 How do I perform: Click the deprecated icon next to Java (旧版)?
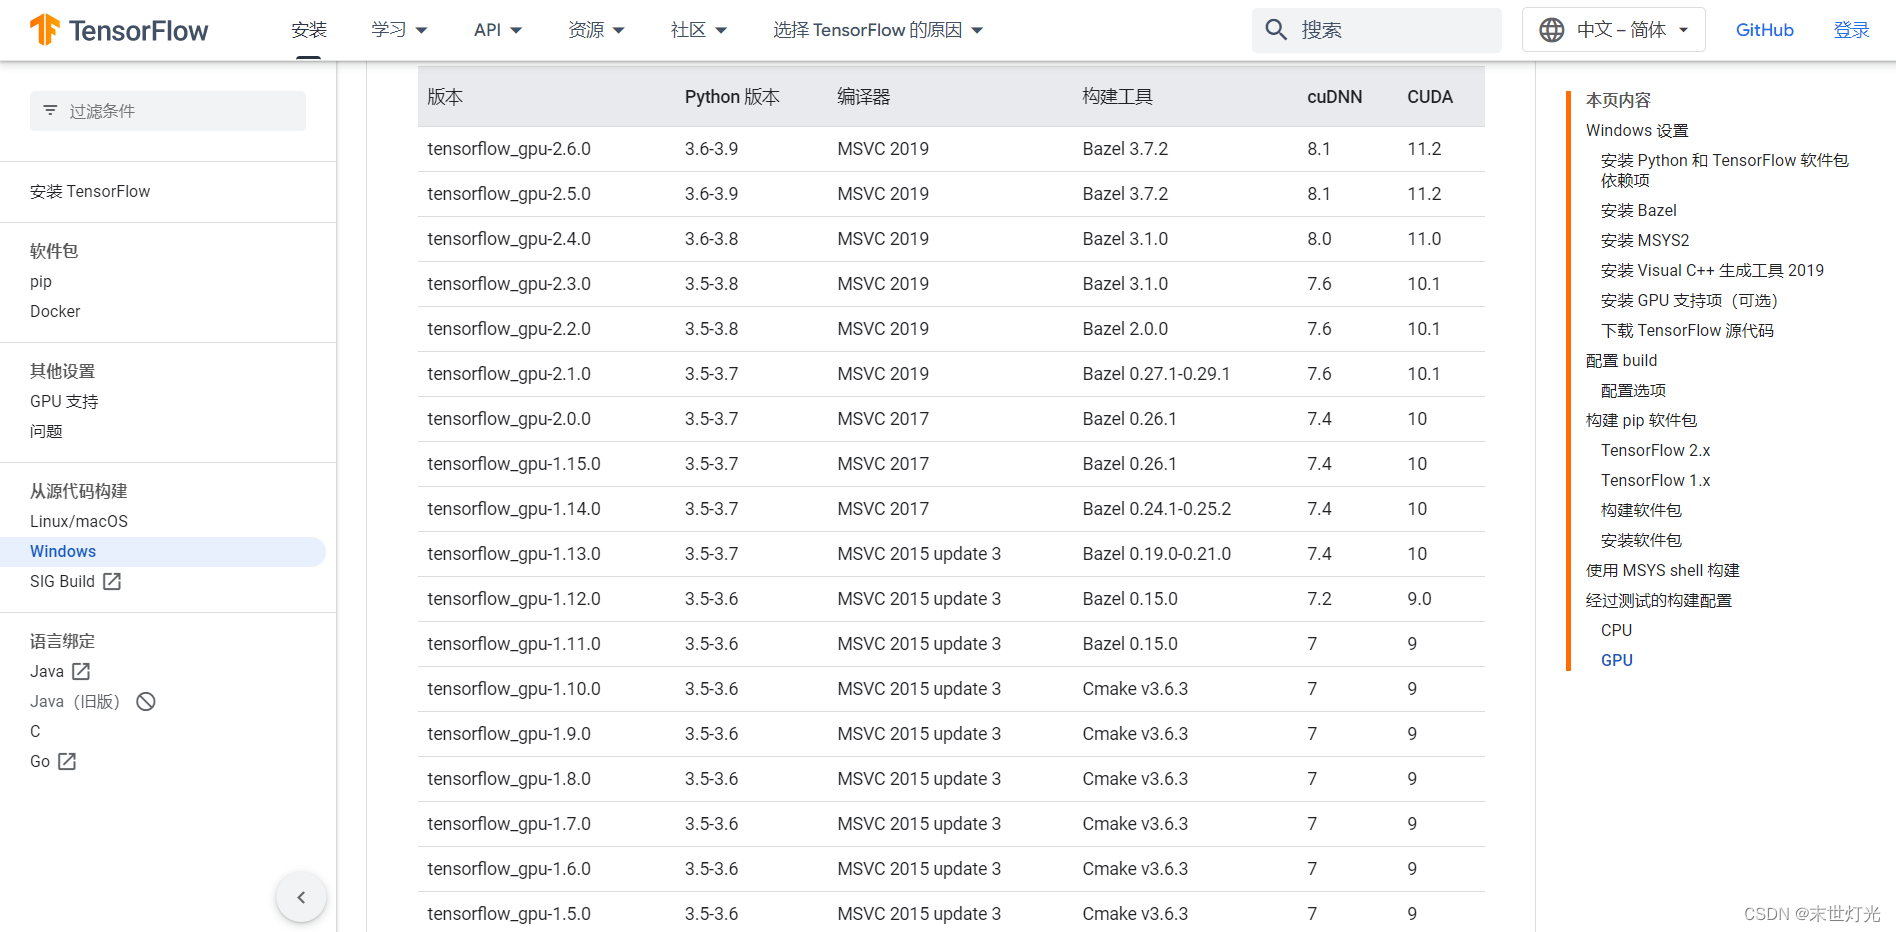146,701
